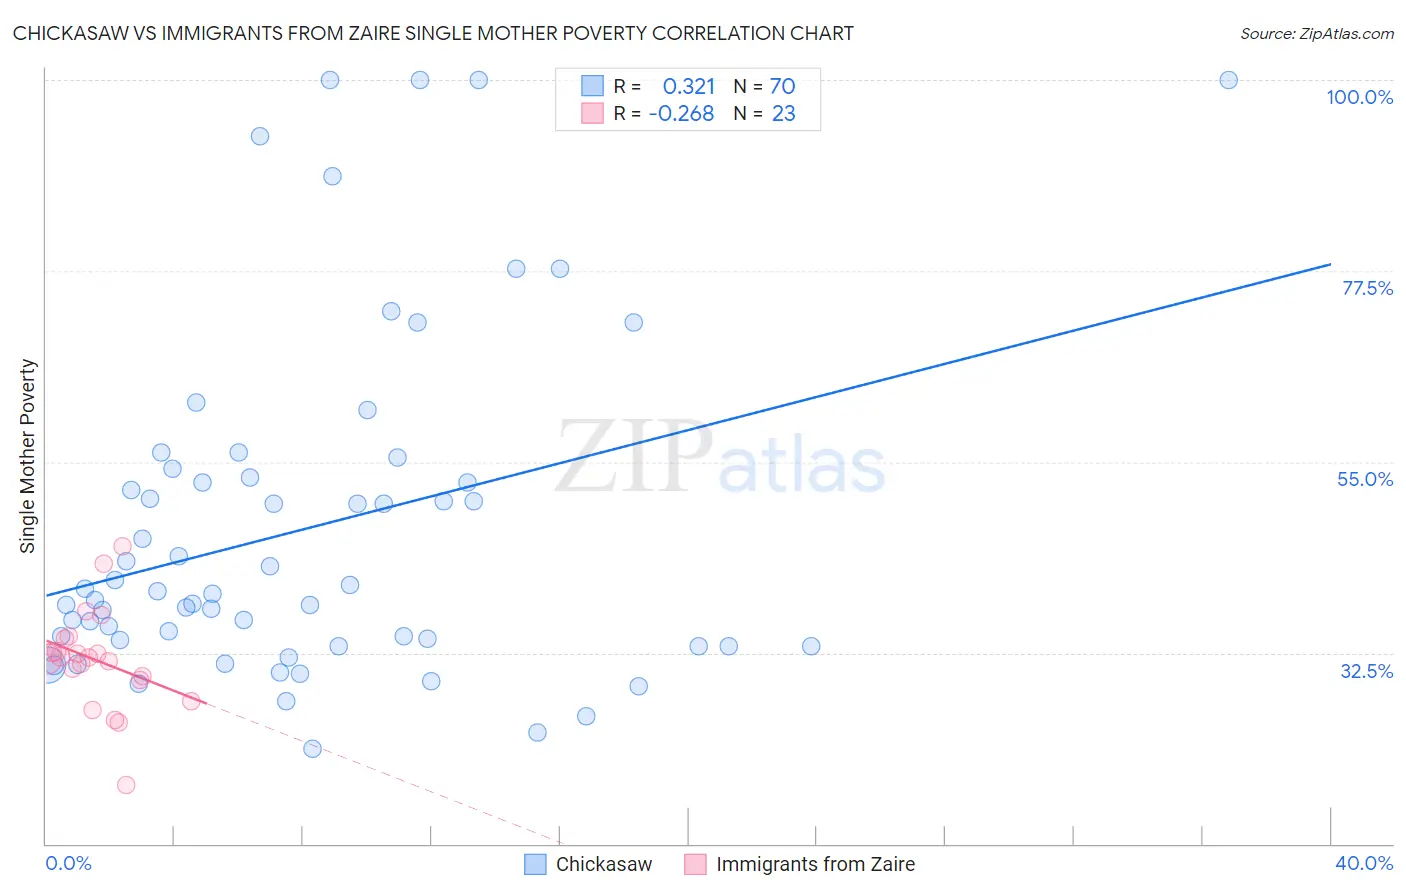The image size is (1406, 892).
Task: Click the far-right blue data point at 100%
Action: click(1228, 80)
